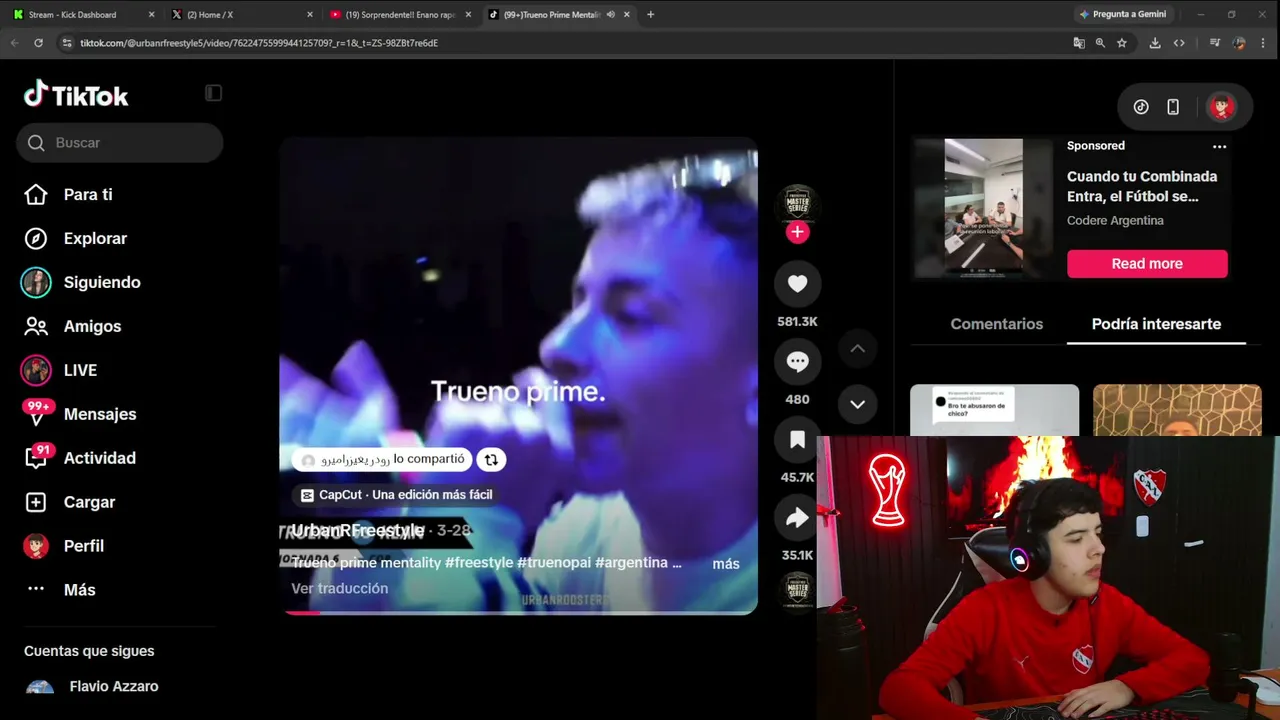Click the repost icon beside 'lo compartió'
The width and height of the screenshot is (1280, 720).
pos(491,460)
